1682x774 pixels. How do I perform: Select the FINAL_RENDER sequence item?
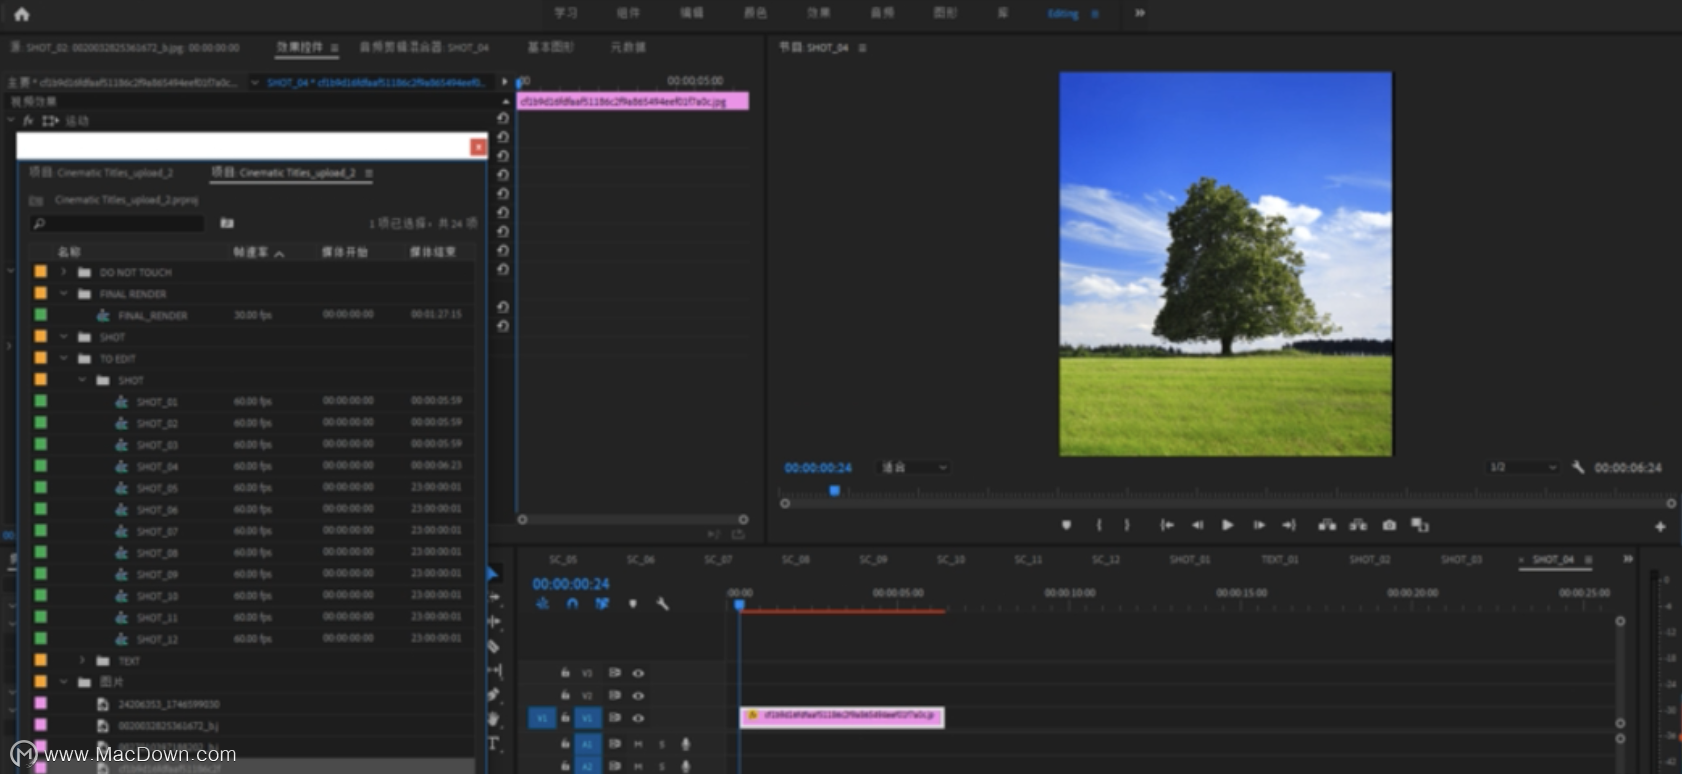152,315
